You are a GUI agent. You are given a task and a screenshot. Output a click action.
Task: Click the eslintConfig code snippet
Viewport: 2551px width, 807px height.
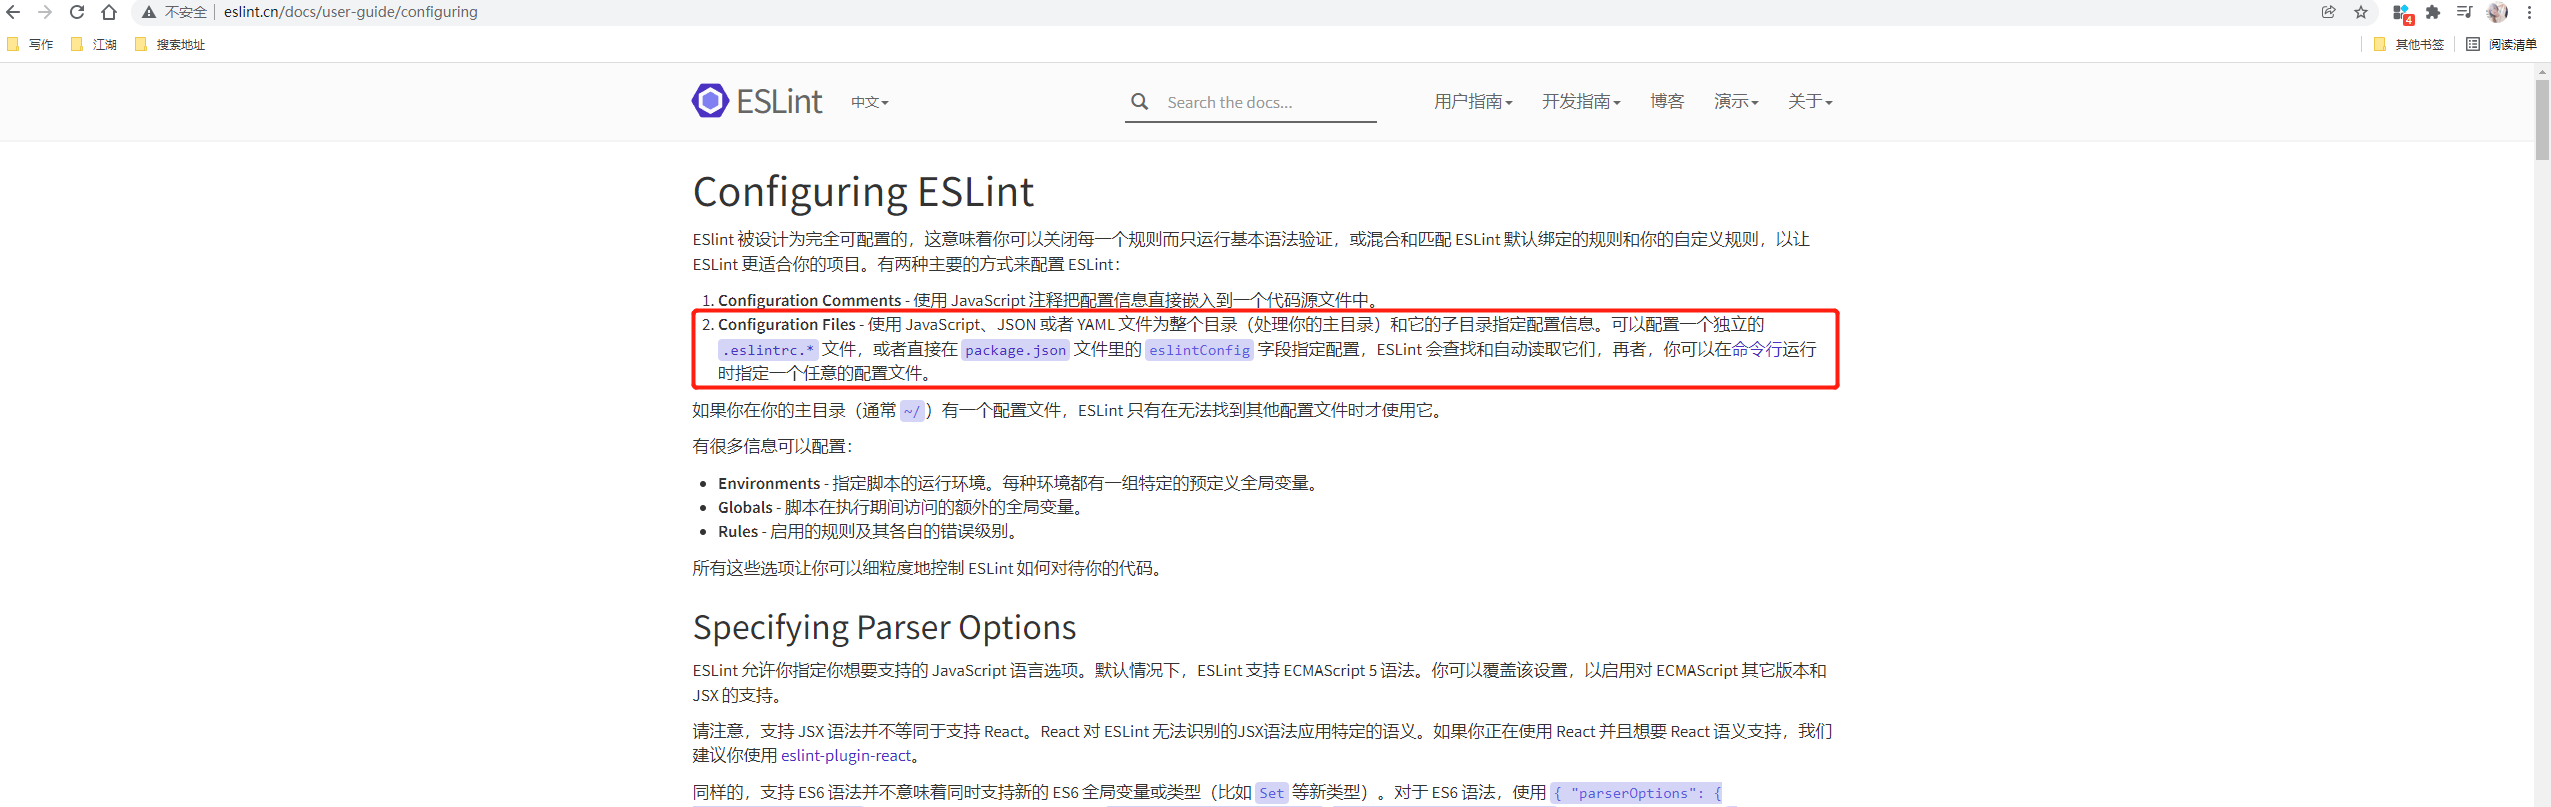click(1199, 350)
